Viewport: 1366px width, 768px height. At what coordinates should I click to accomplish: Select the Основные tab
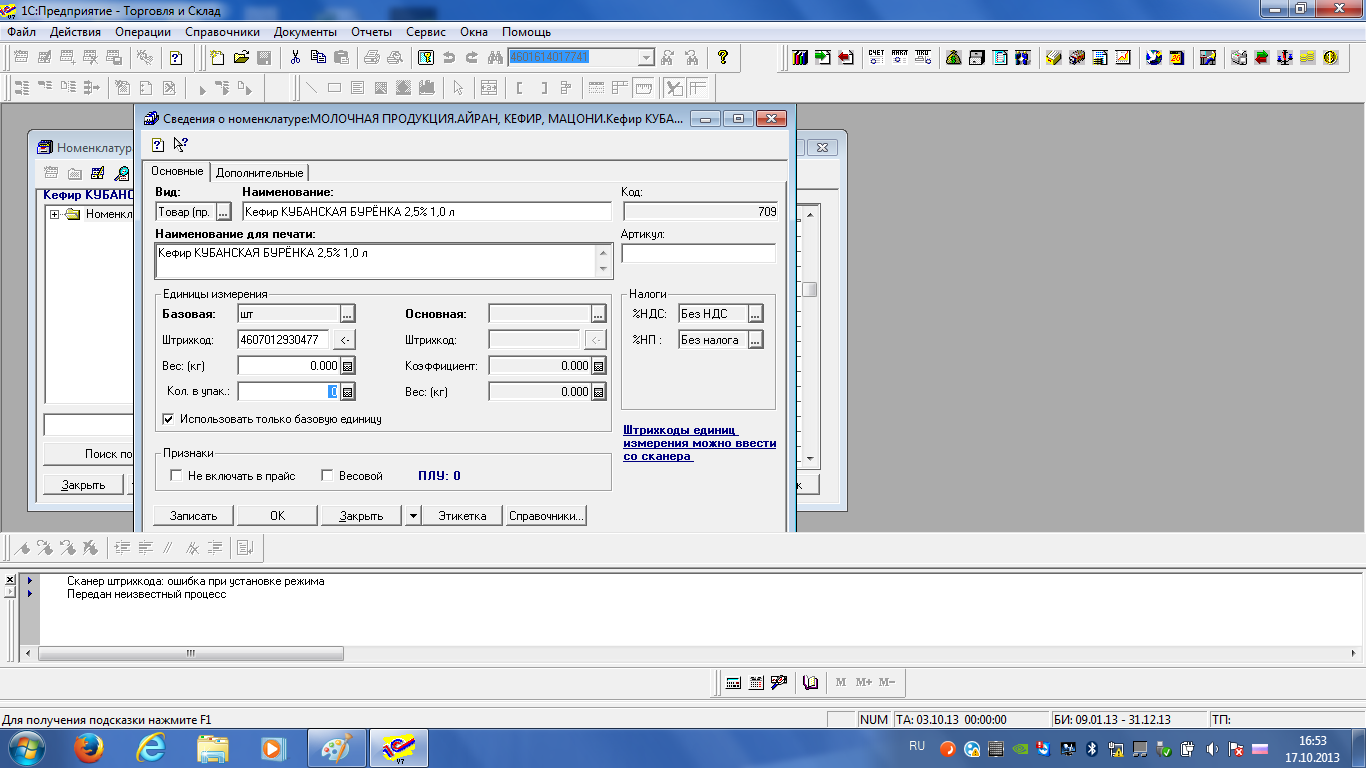177,171
